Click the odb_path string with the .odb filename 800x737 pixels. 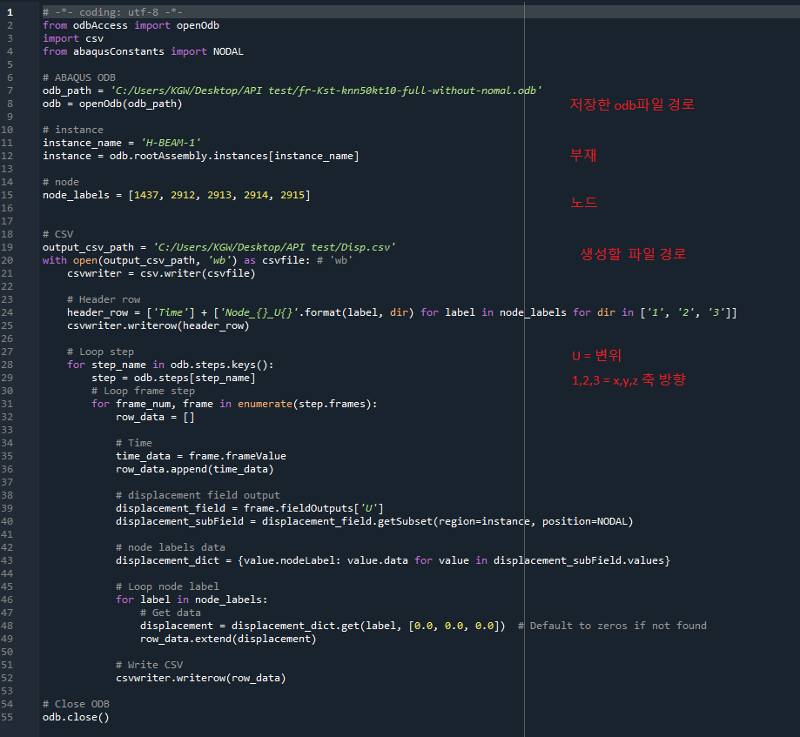click(326, 91)
